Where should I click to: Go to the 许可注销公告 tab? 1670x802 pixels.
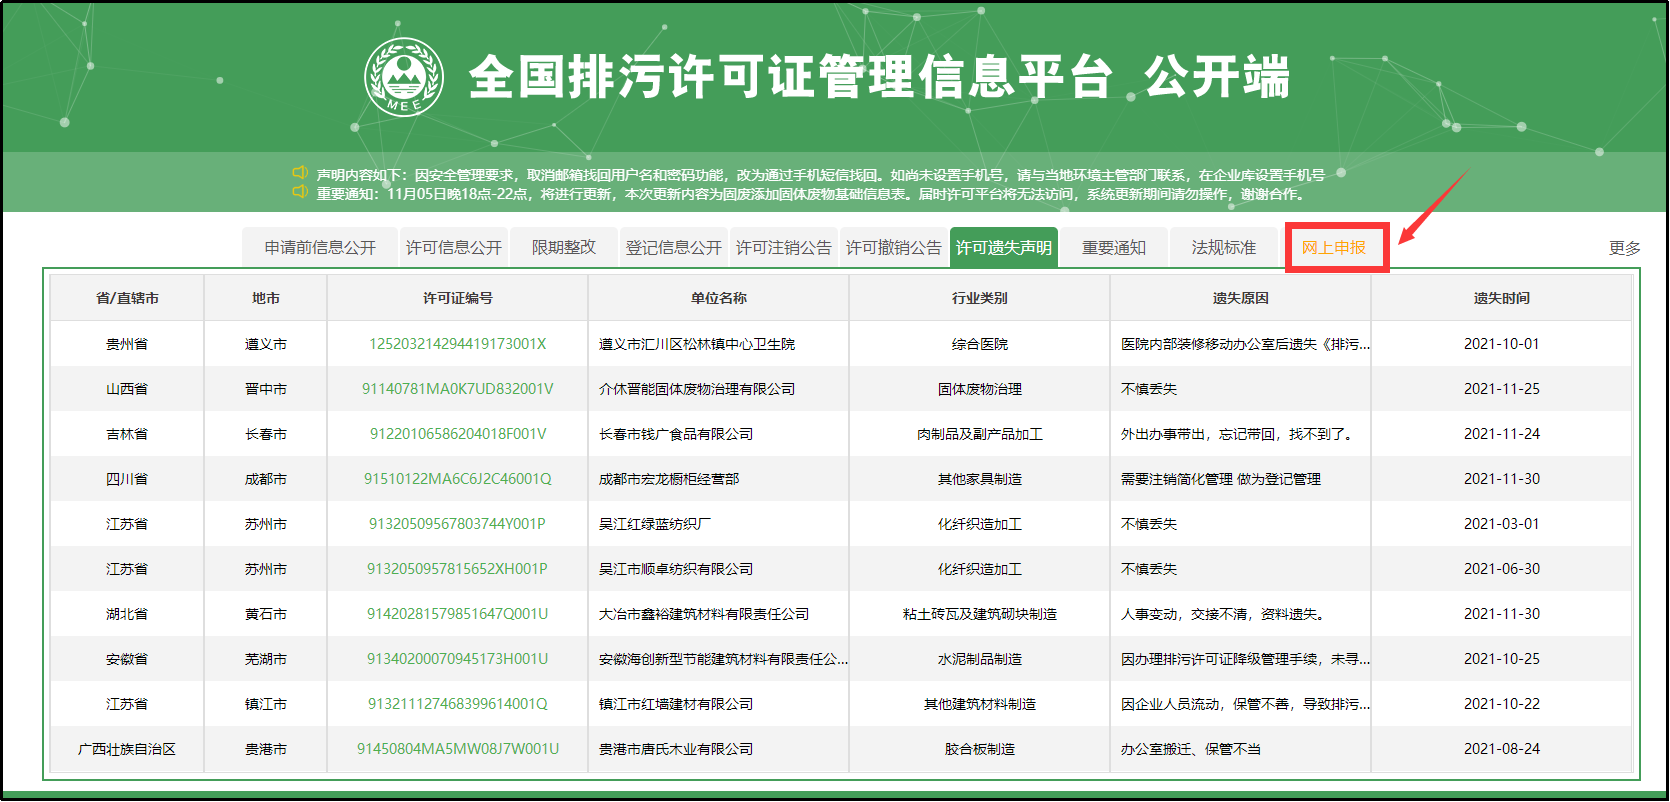(783, 247)
